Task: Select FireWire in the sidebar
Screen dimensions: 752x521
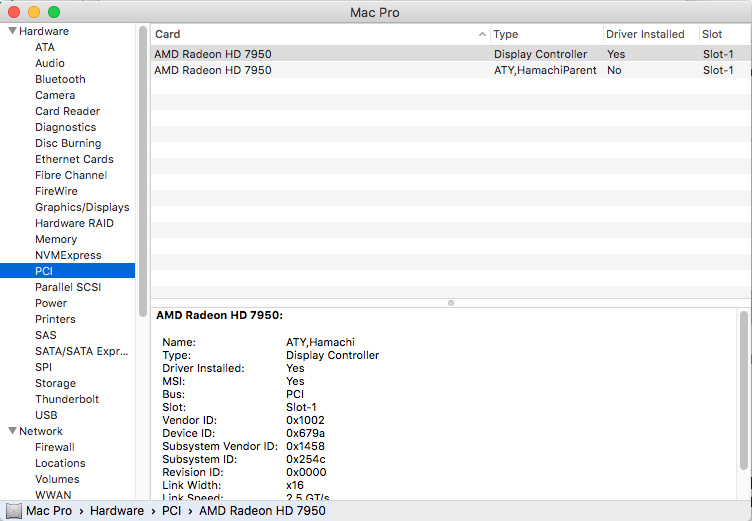Action: click(56, 191)
